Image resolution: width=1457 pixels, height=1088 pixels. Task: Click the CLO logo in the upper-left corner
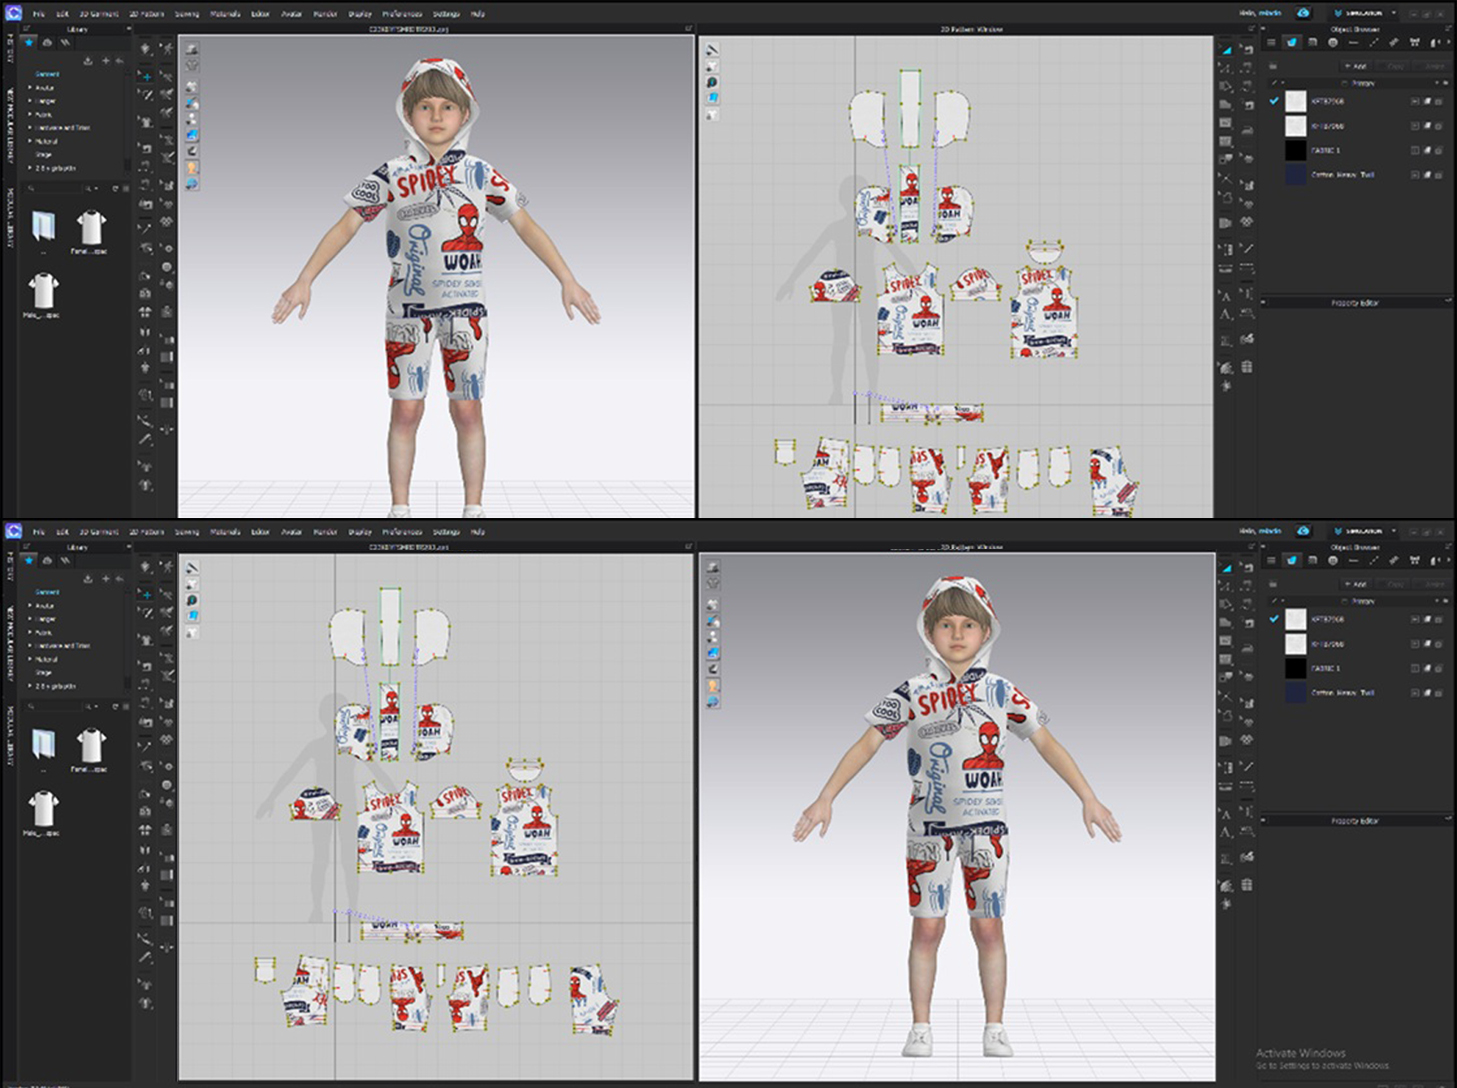(x=13, y=13)
